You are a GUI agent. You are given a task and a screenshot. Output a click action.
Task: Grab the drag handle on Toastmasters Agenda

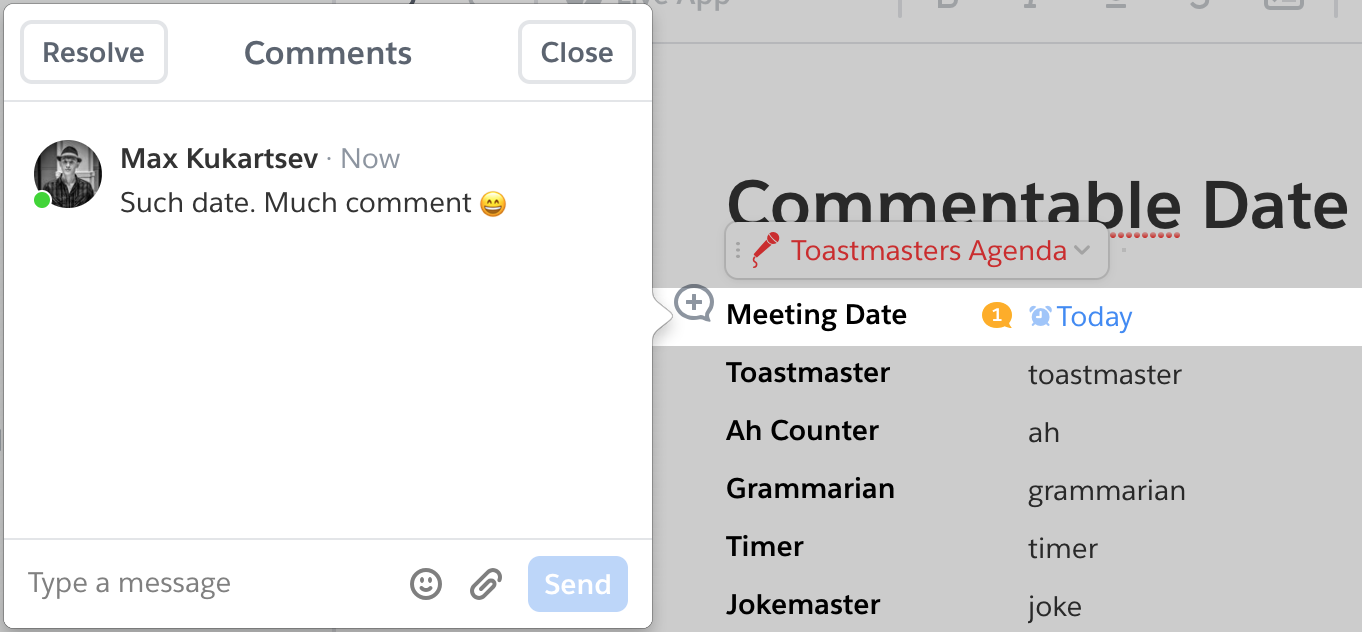click(738, 250)
